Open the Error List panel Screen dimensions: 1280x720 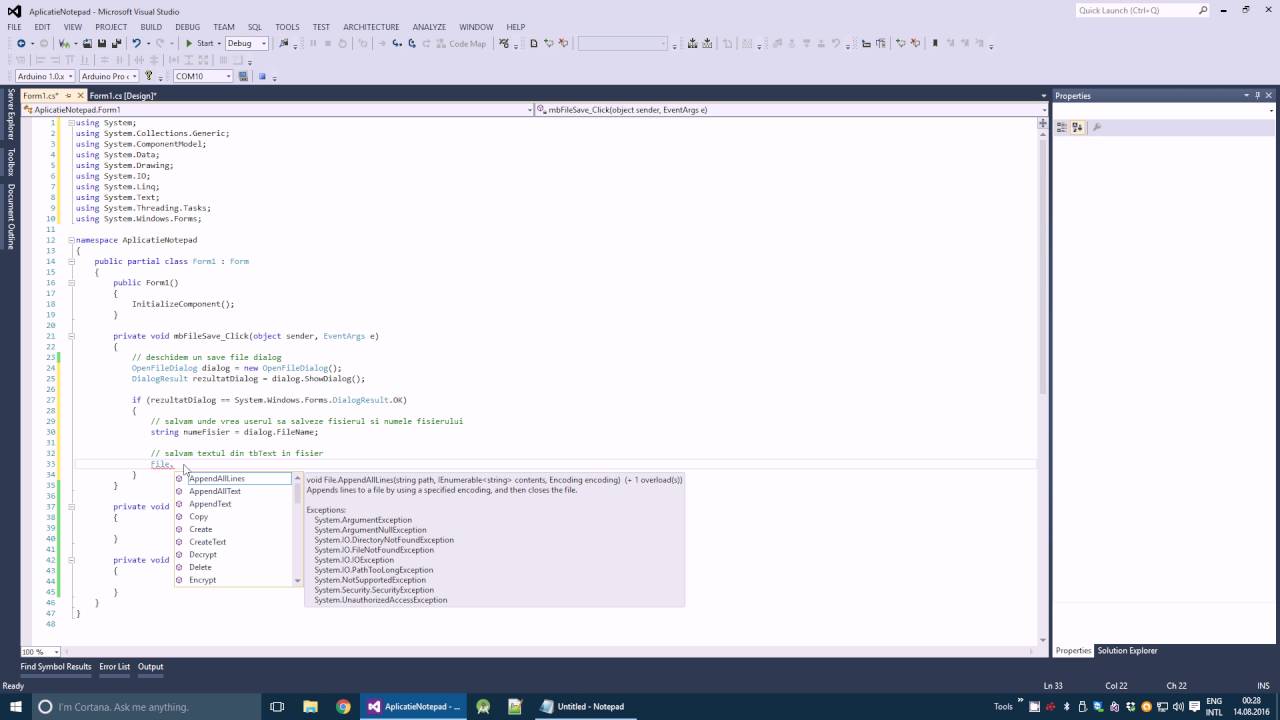tap(115, 667)
